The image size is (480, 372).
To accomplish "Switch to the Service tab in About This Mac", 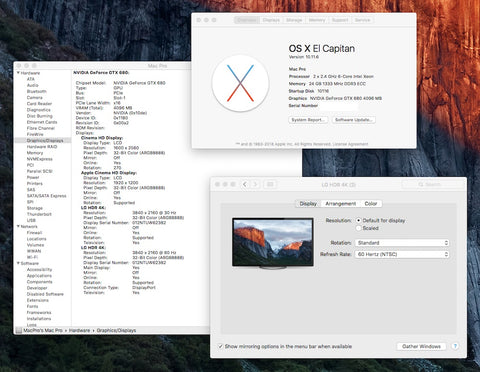I will coord(362,20).
